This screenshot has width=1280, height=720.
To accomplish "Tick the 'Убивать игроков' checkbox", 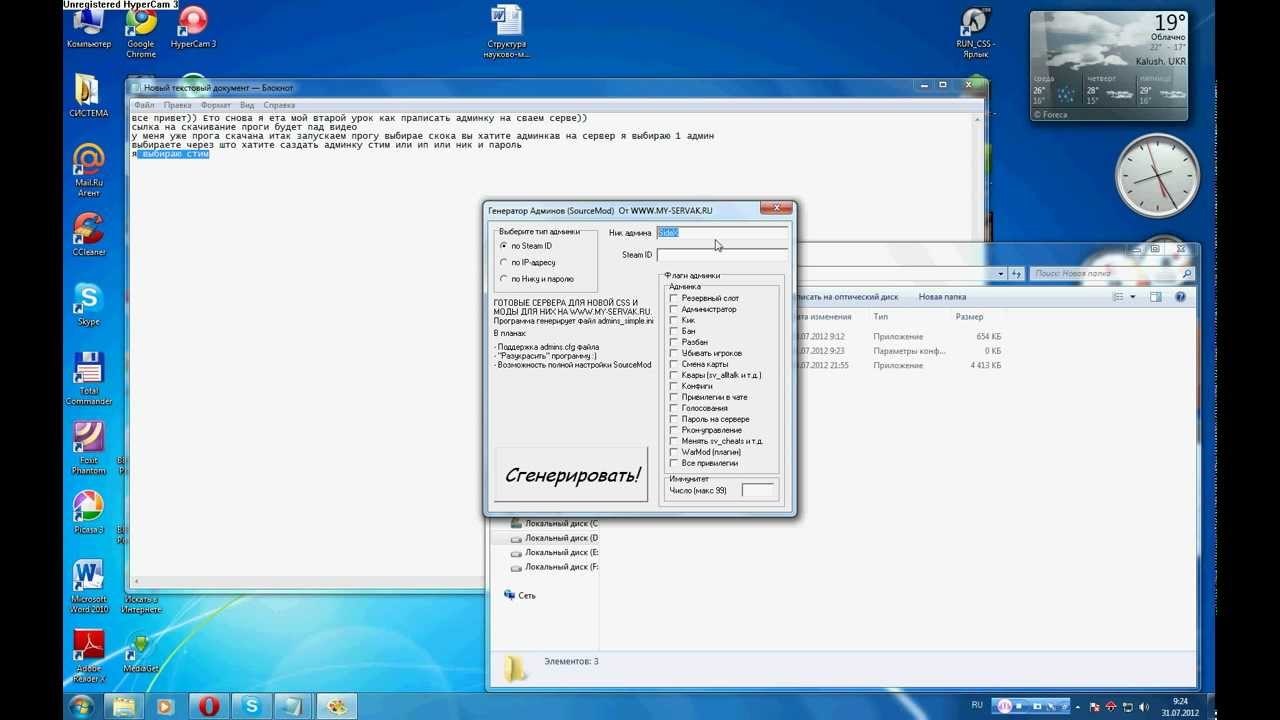I will coord(674,353).
